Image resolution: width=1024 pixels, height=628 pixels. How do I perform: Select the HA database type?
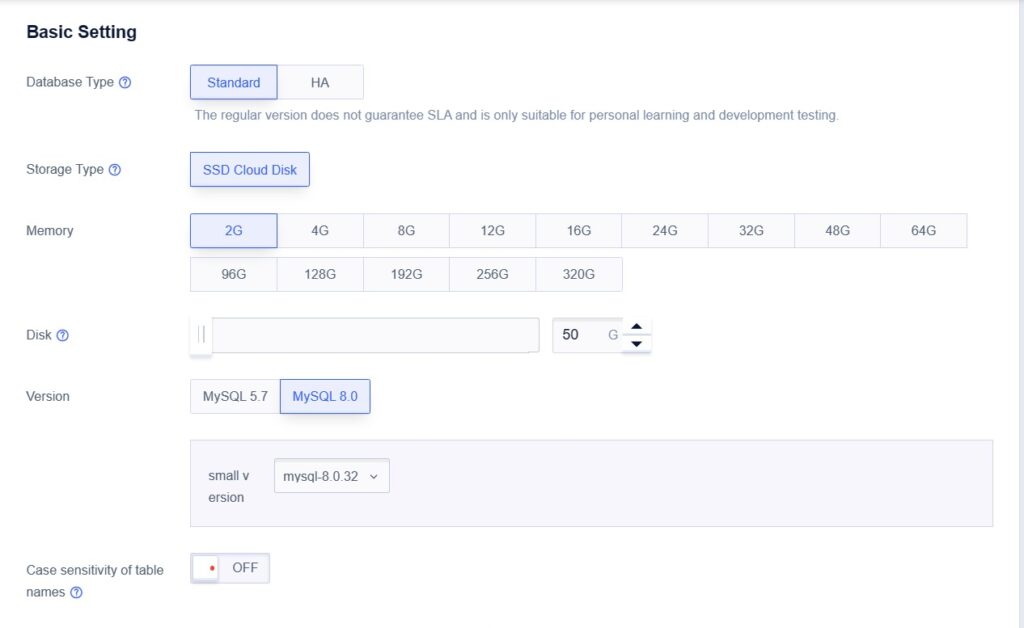tap(320, 82)
